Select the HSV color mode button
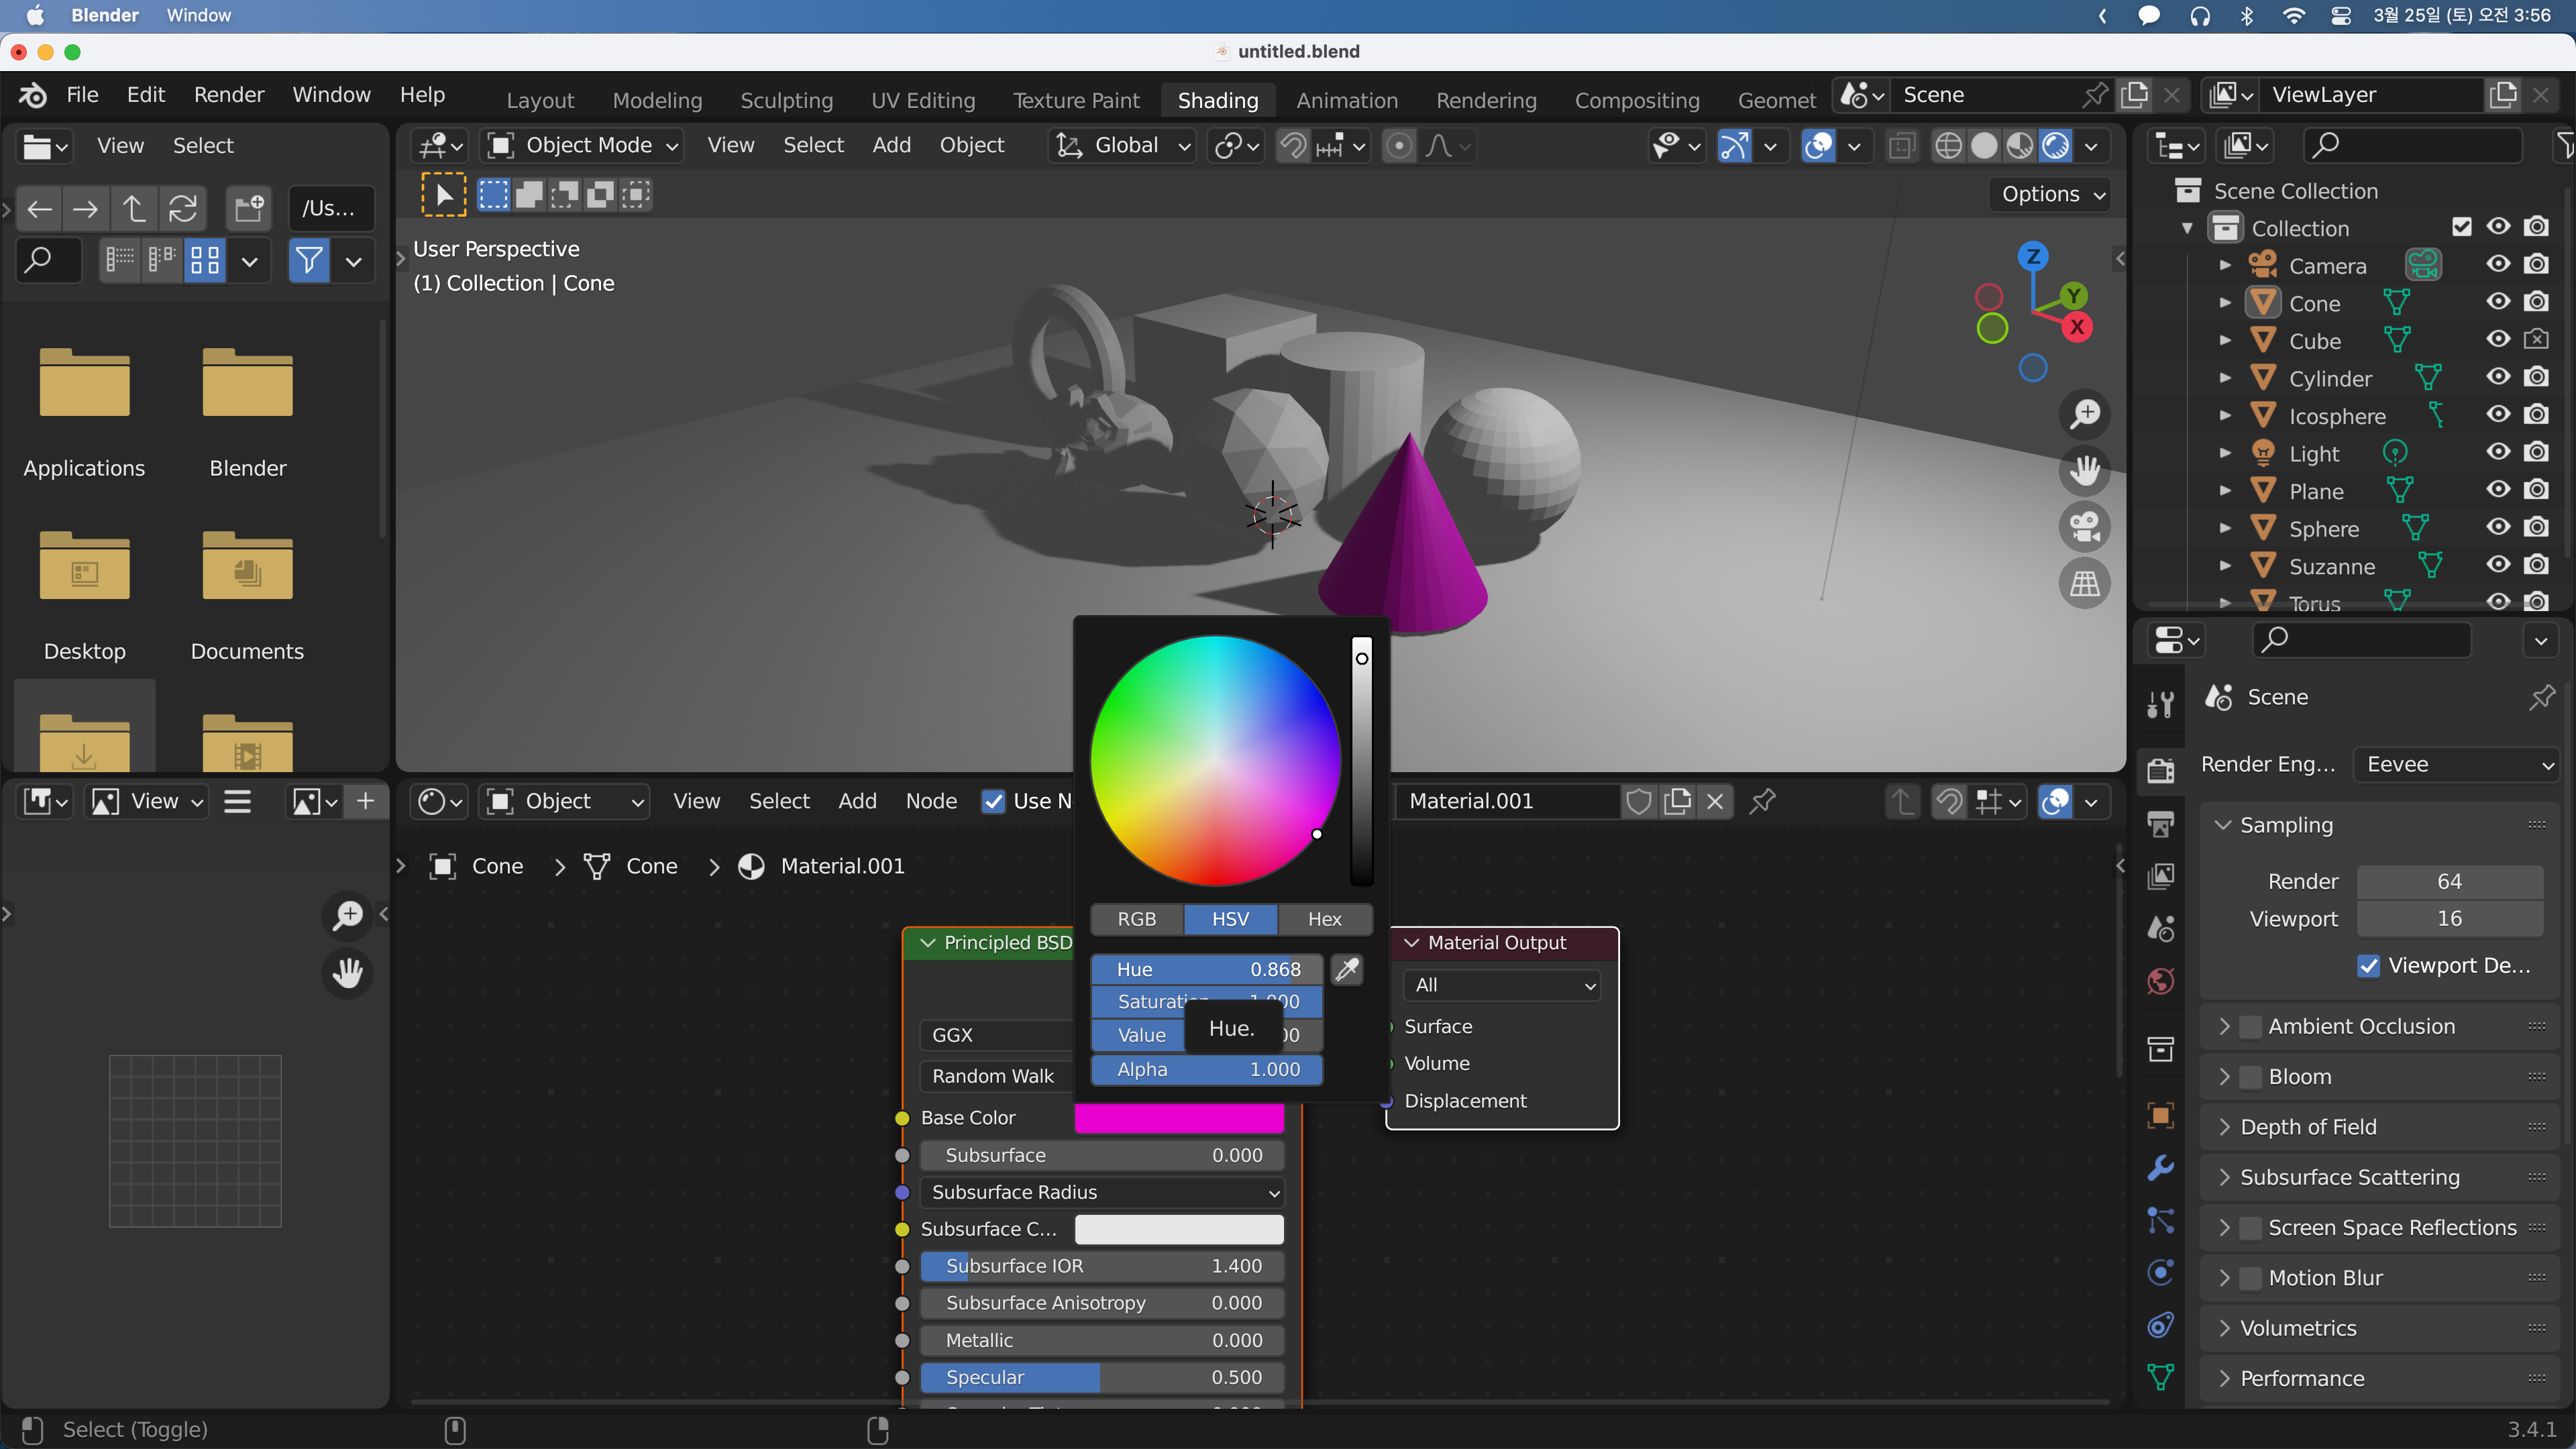2576x1449 pixels. pos(1230,919)
